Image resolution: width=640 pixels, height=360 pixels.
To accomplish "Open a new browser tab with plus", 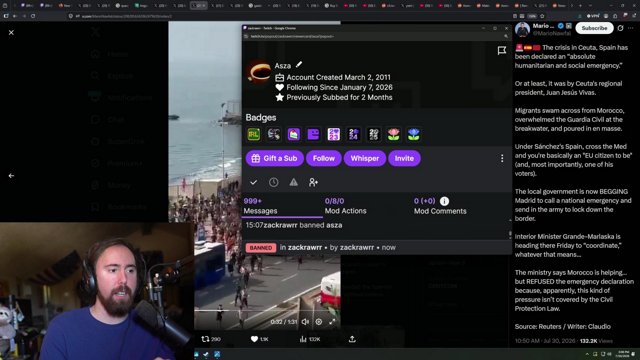I will click(x=580, y=6).
